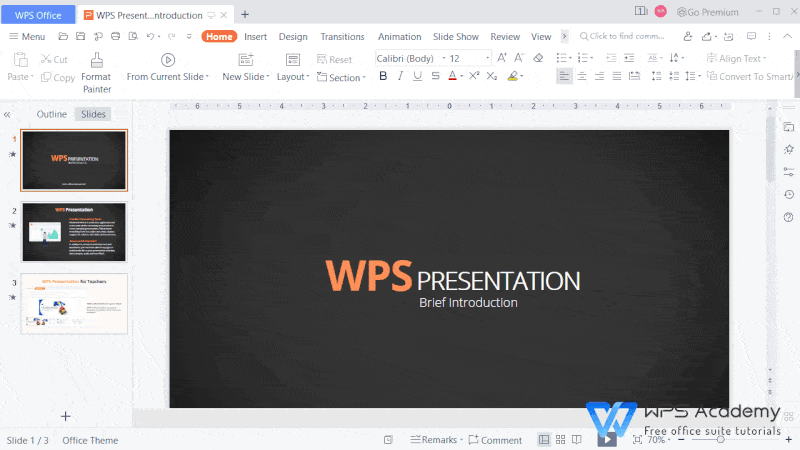This screenshot has height=450, width=800.
Task: Click the Reset button
Action: 334,59
